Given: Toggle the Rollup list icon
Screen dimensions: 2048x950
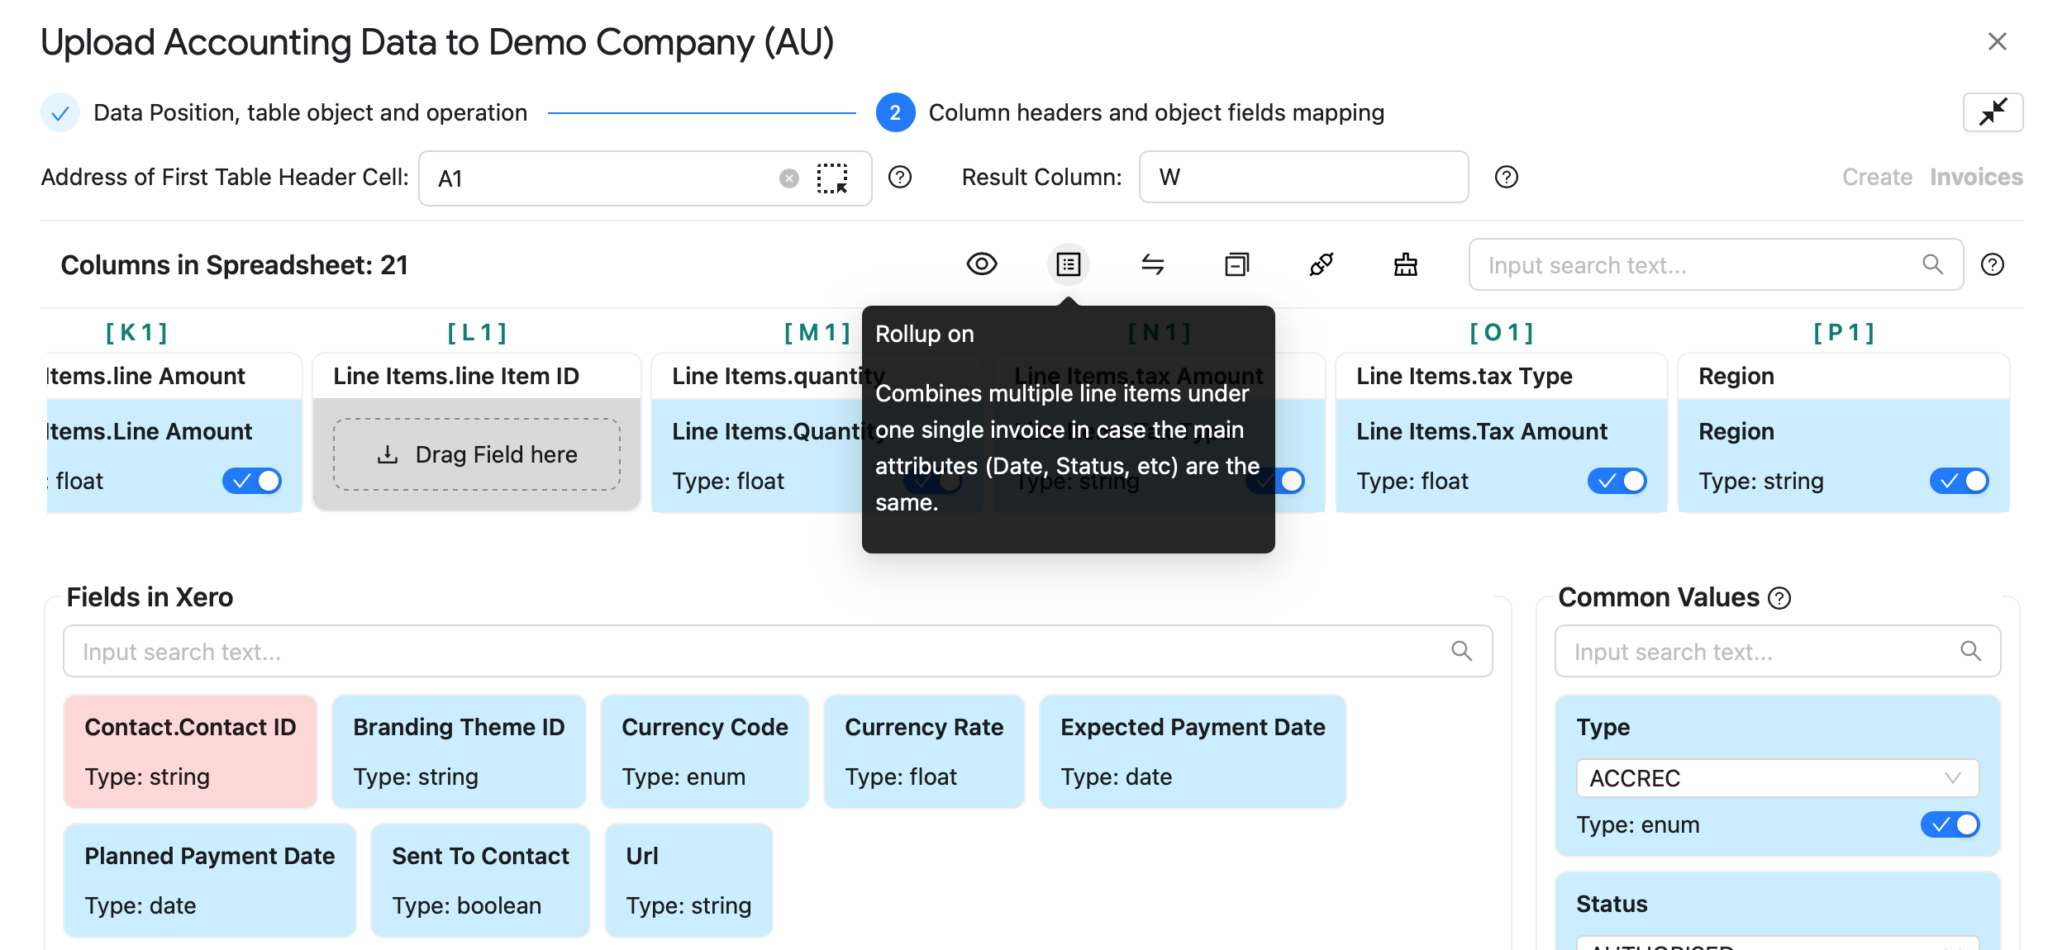Looking at the screenshot, I should coord(1068,264).
